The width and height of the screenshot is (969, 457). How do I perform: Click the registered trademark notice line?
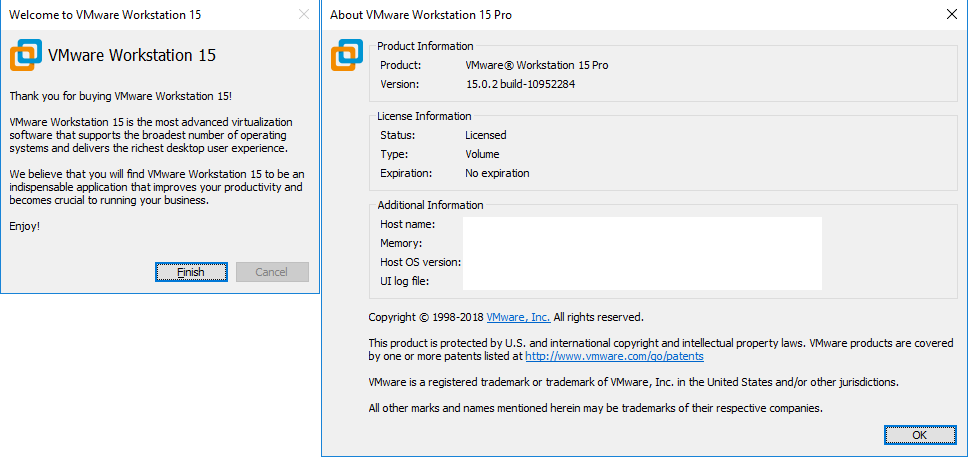pyautogui.click(x=633, y=382)
